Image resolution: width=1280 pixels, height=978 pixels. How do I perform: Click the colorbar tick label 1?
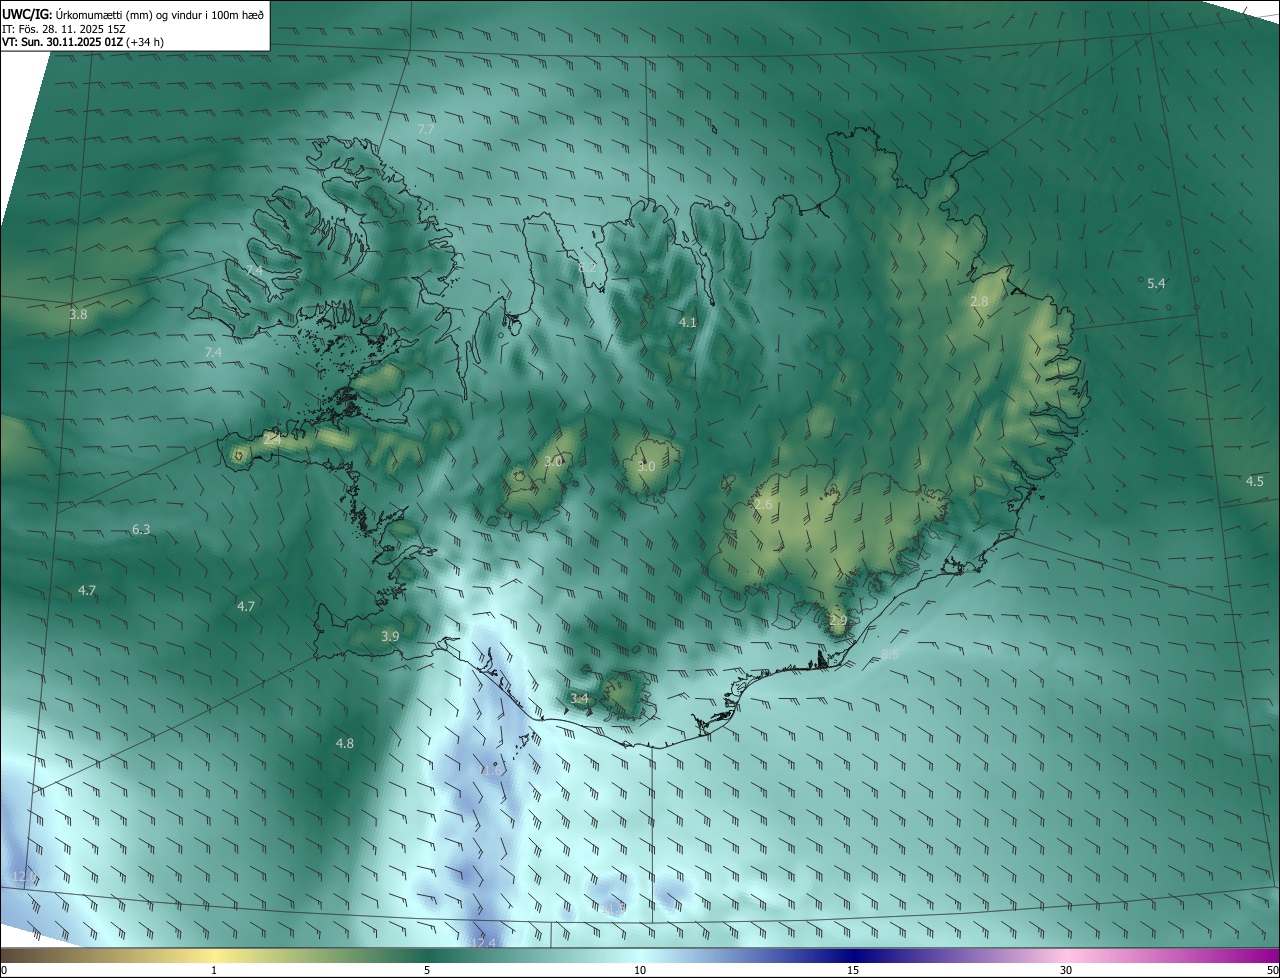(x=214, y=970)
